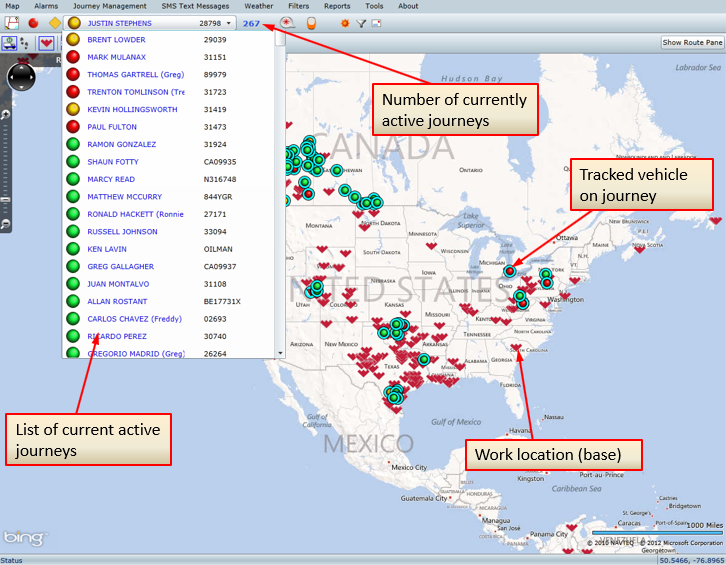
Task: Toggle the red heart work locations icon
Action: tap(46, 43)
